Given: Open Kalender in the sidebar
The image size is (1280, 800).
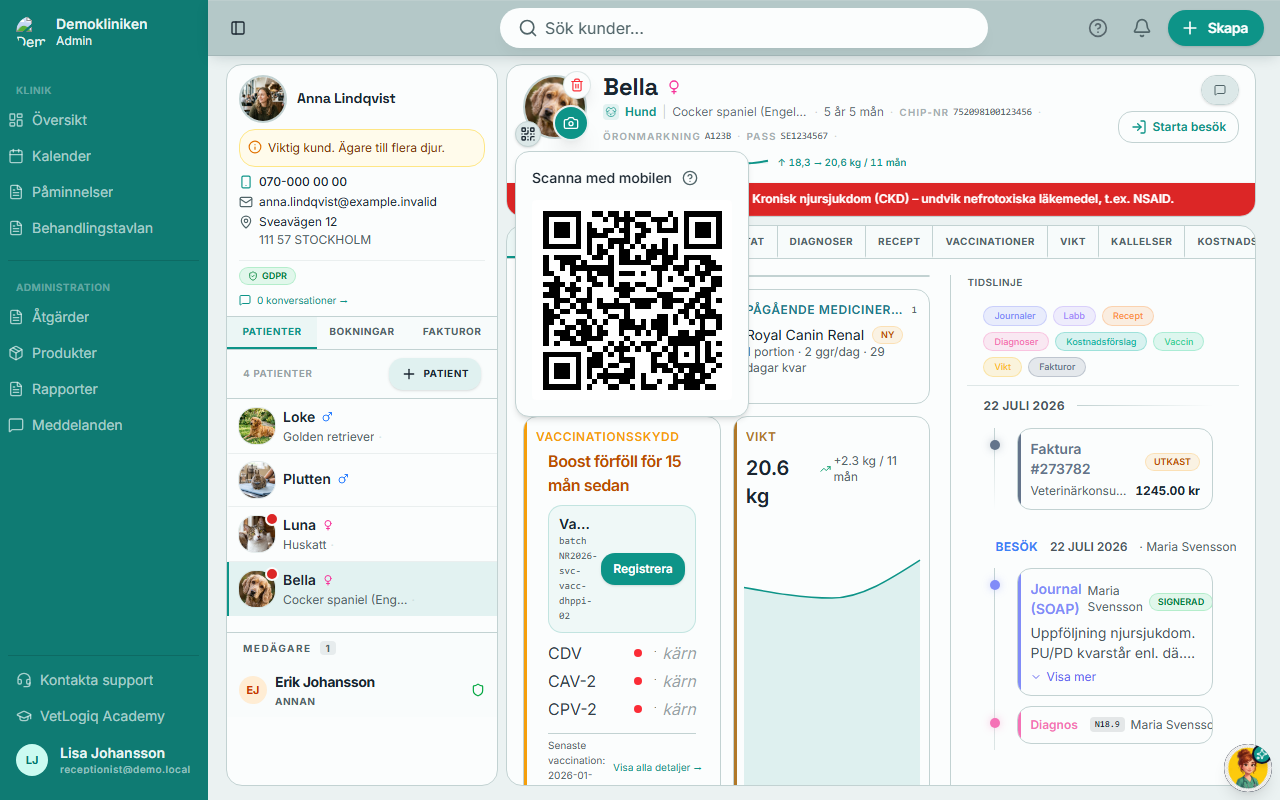Looking at the screenshot, I should pos(104,156).
